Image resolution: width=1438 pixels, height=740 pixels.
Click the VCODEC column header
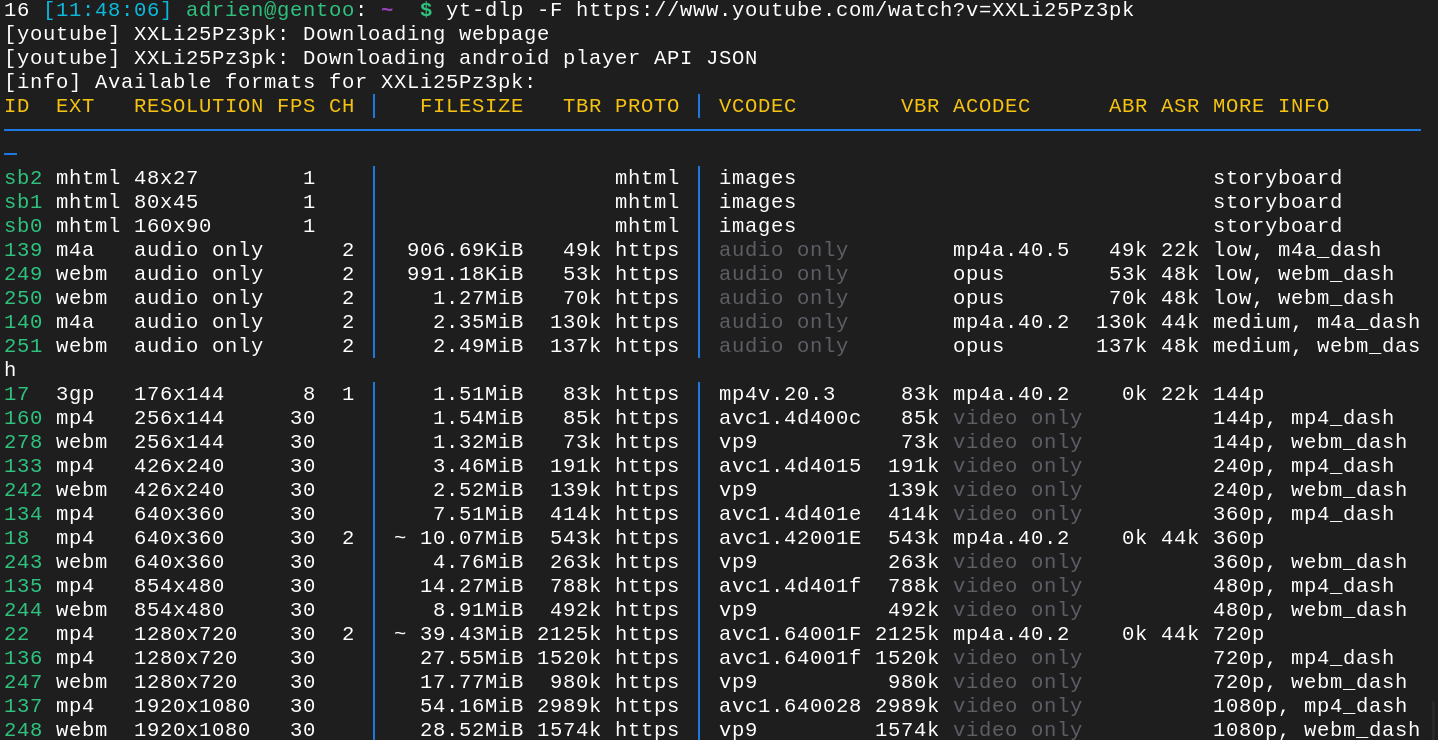point(758,106)
